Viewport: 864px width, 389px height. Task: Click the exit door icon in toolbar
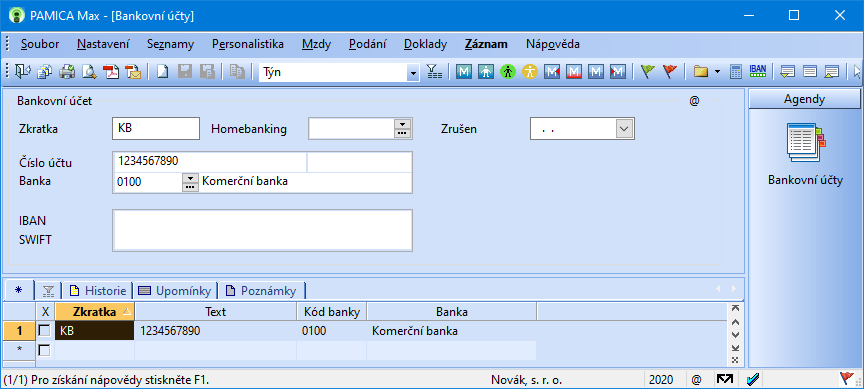pyautogui.click(x=24, y=72)
